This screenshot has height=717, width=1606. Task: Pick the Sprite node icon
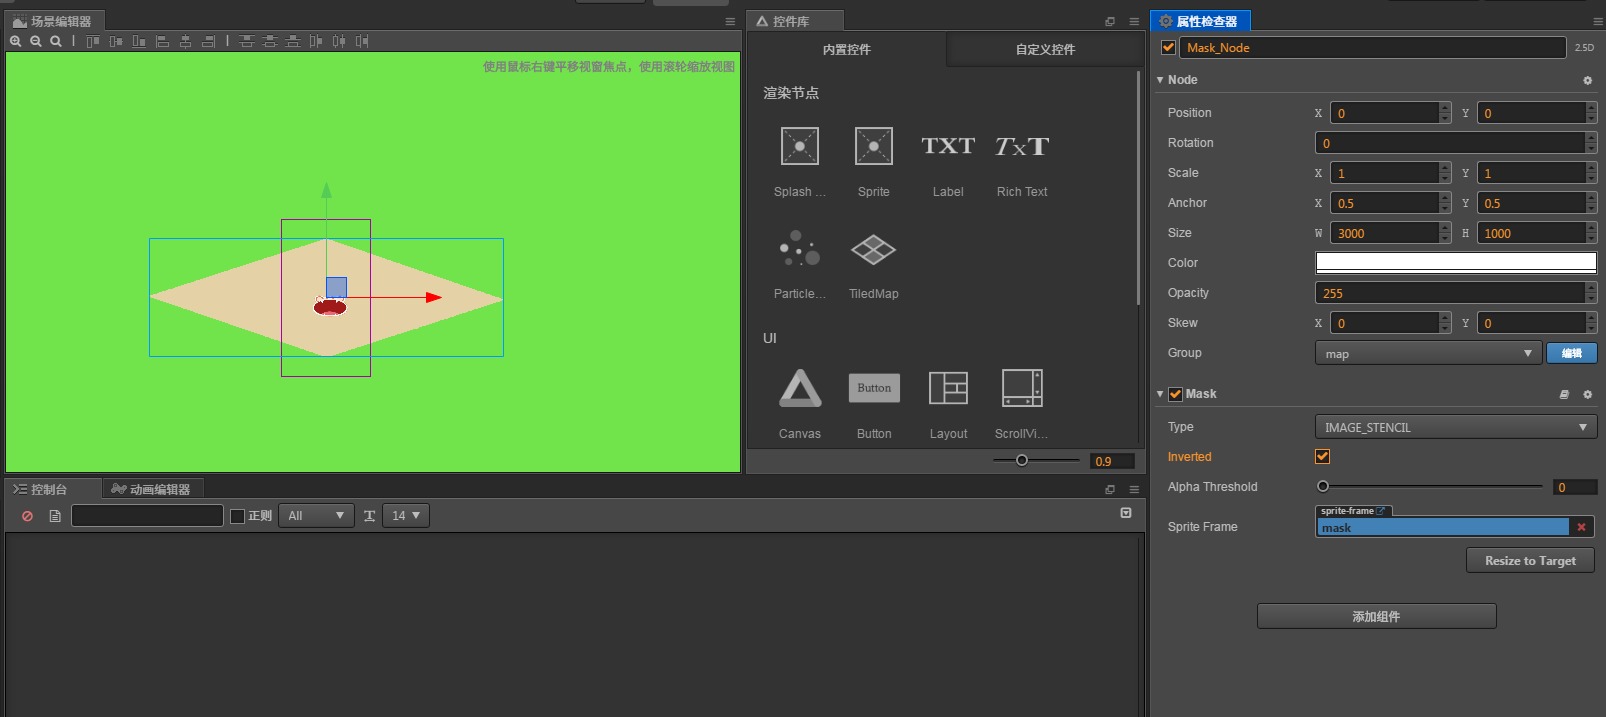coord(874,146)
